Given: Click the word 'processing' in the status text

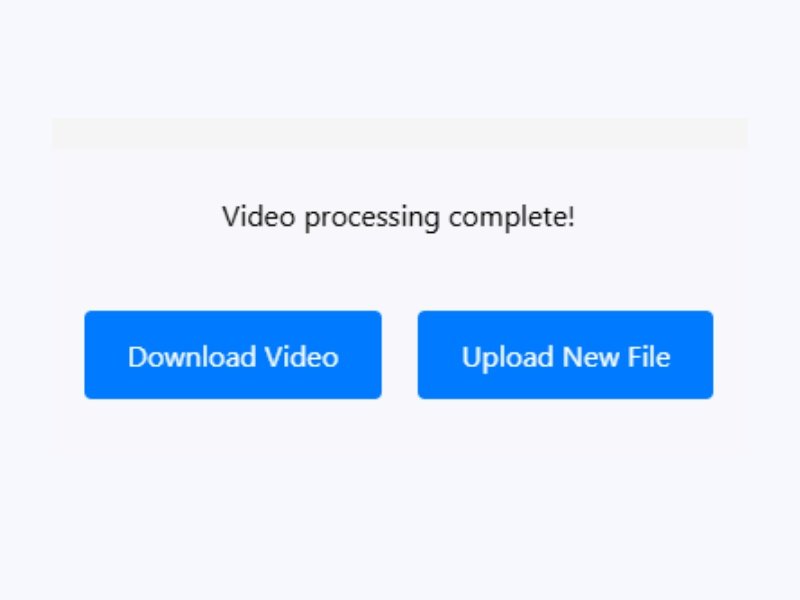Looking at the screenshot, I should pos(372,218).
